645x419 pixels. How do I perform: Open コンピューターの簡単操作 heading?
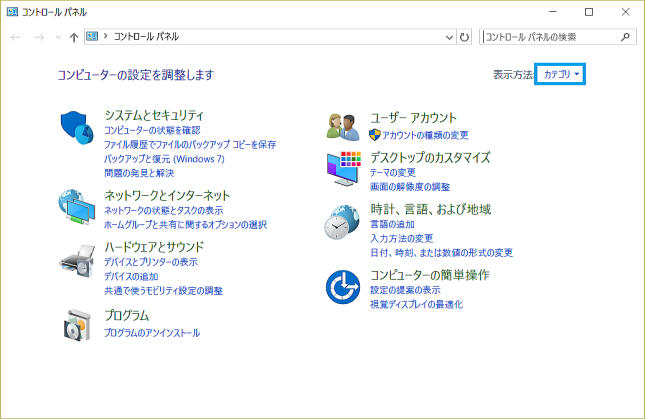click(x=430, y=275)
